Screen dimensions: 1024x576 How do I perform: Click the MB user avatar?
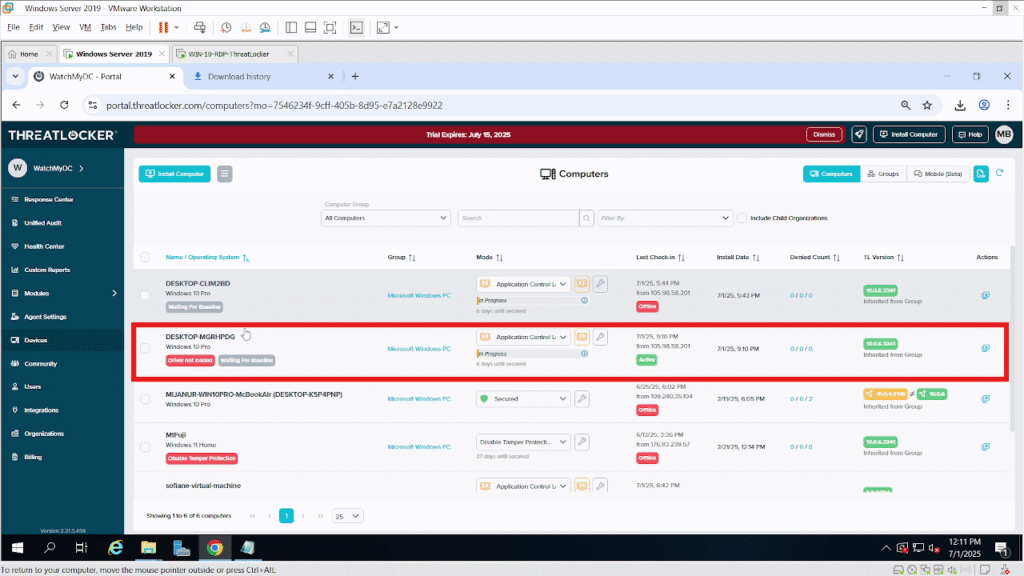[x=1004, y=135]
